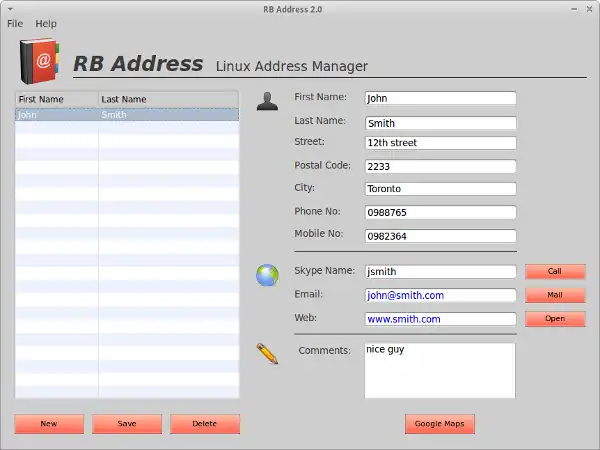Click the Linux Address Manager subtitle
The image size is (600, 450).
point(292,66)
